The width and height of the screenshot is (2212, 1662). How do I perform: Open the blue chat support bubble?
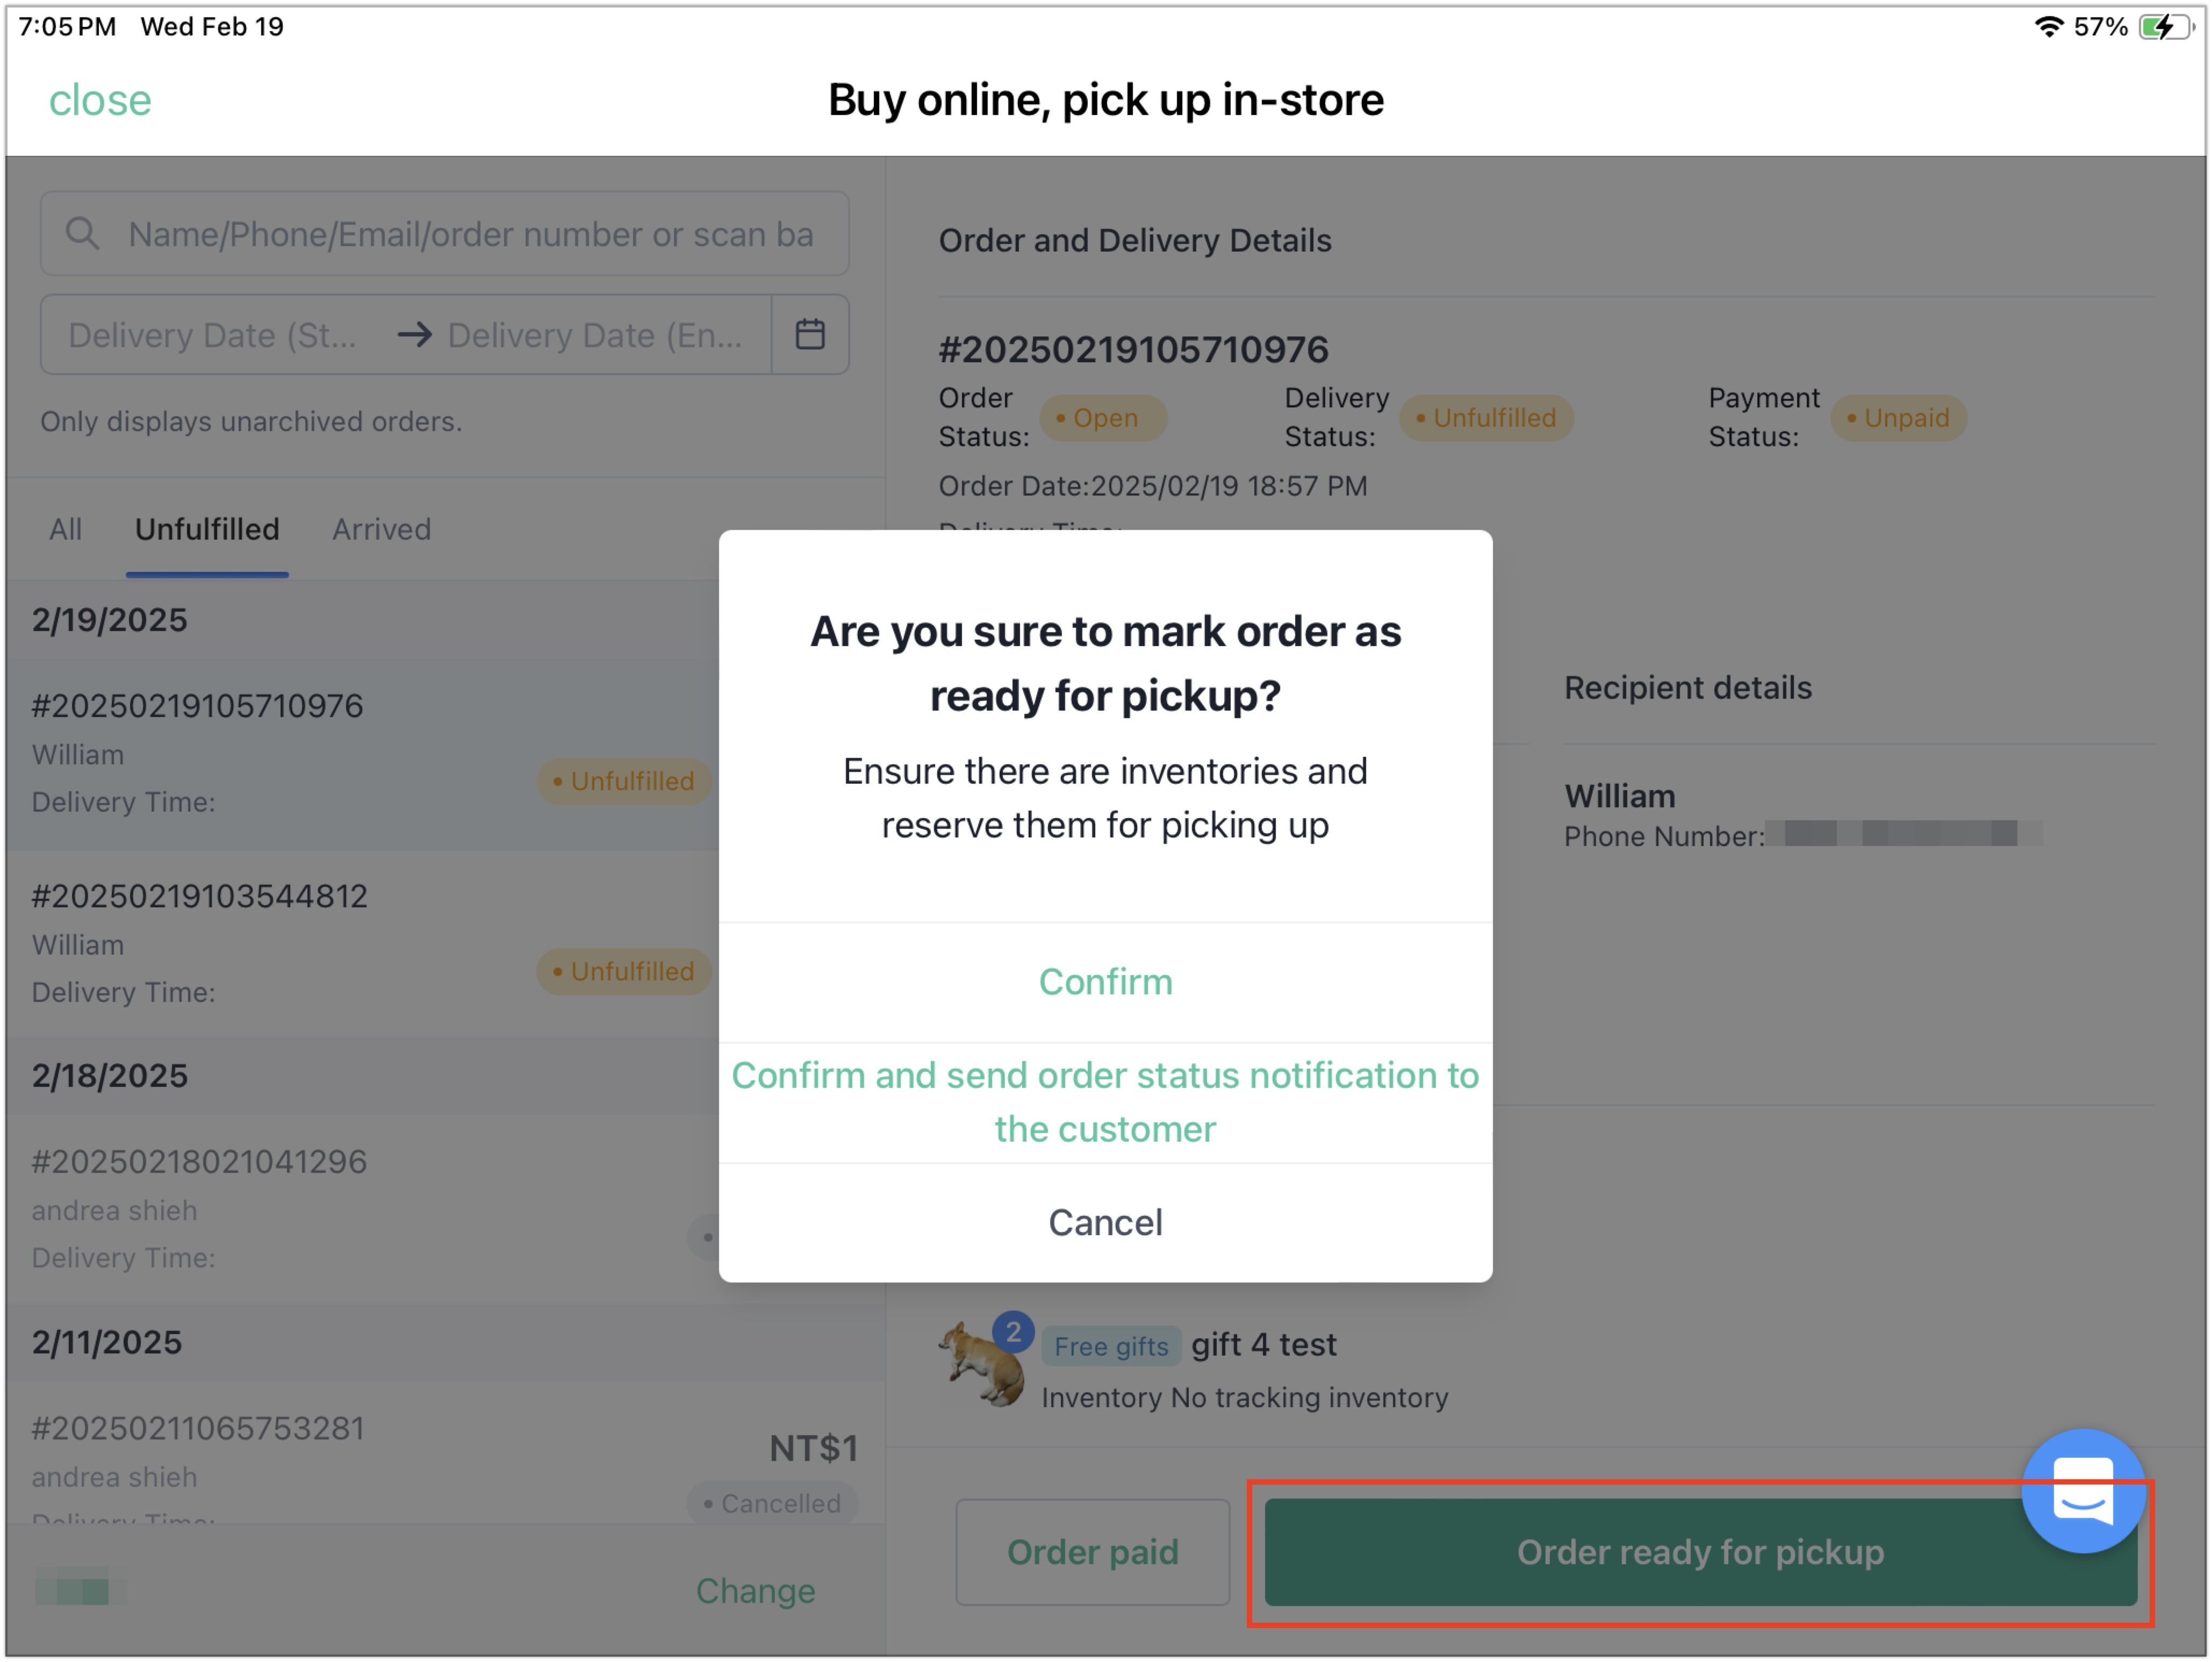[2082, 1491]
